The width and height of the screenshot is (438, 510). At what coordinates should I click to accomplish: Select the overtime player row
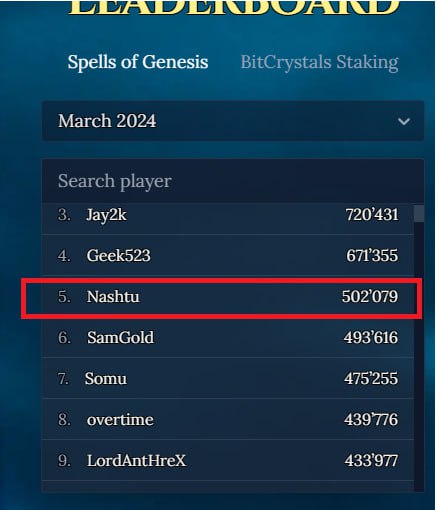228,419
